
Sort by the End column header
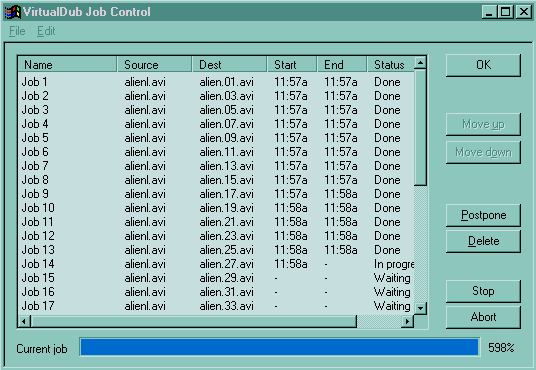coord(342,65)
